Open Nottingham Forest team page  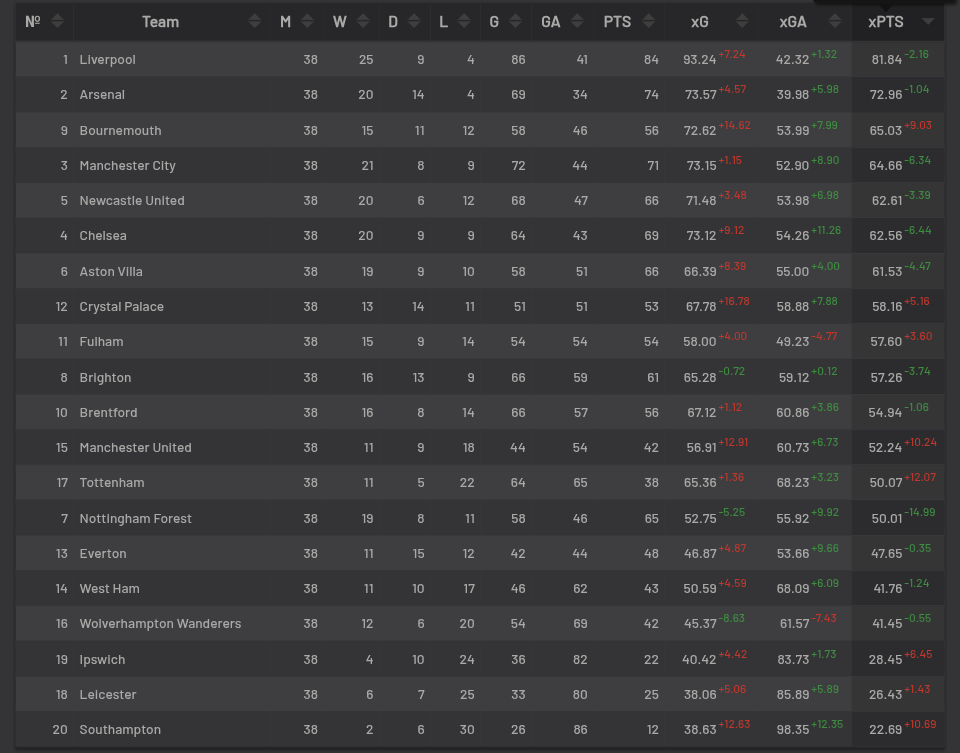point(135,519)
